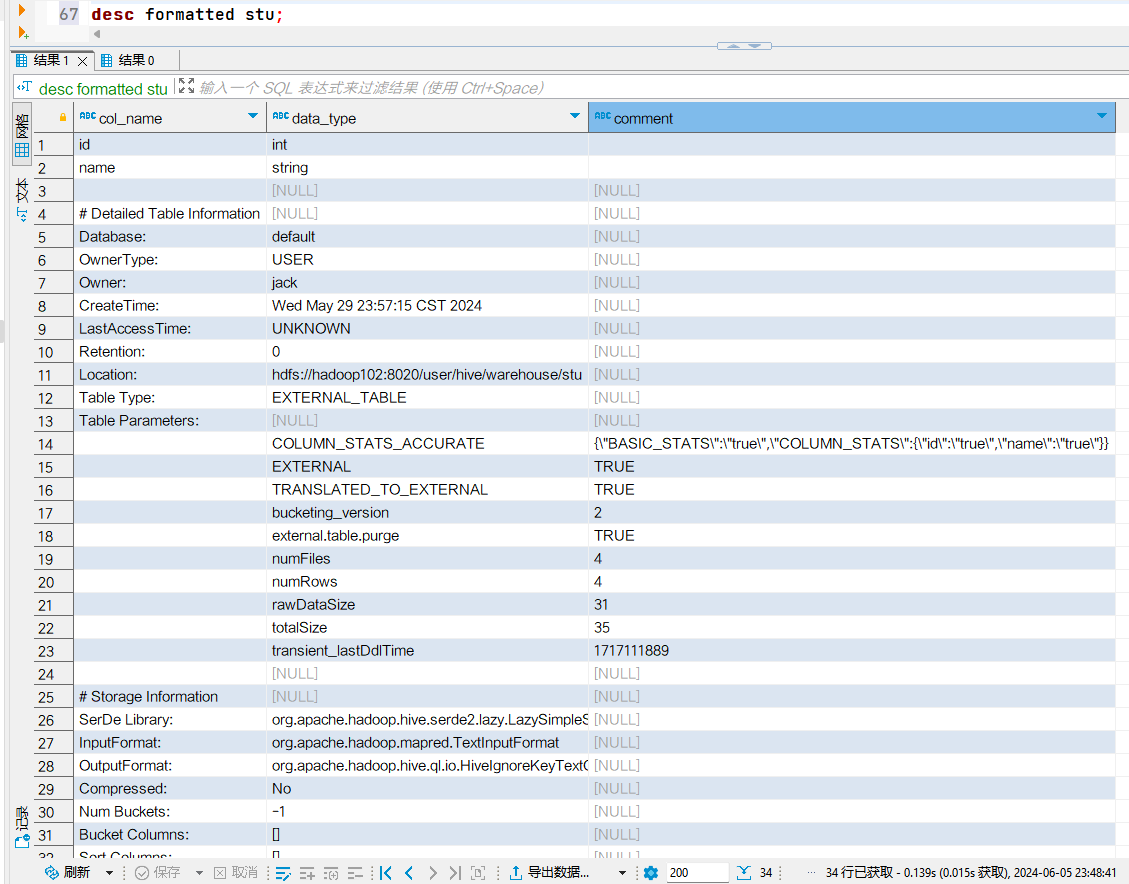Click the cell containing EXTERNAL_TABLE
1129x884 pixels.
[428, 397]
